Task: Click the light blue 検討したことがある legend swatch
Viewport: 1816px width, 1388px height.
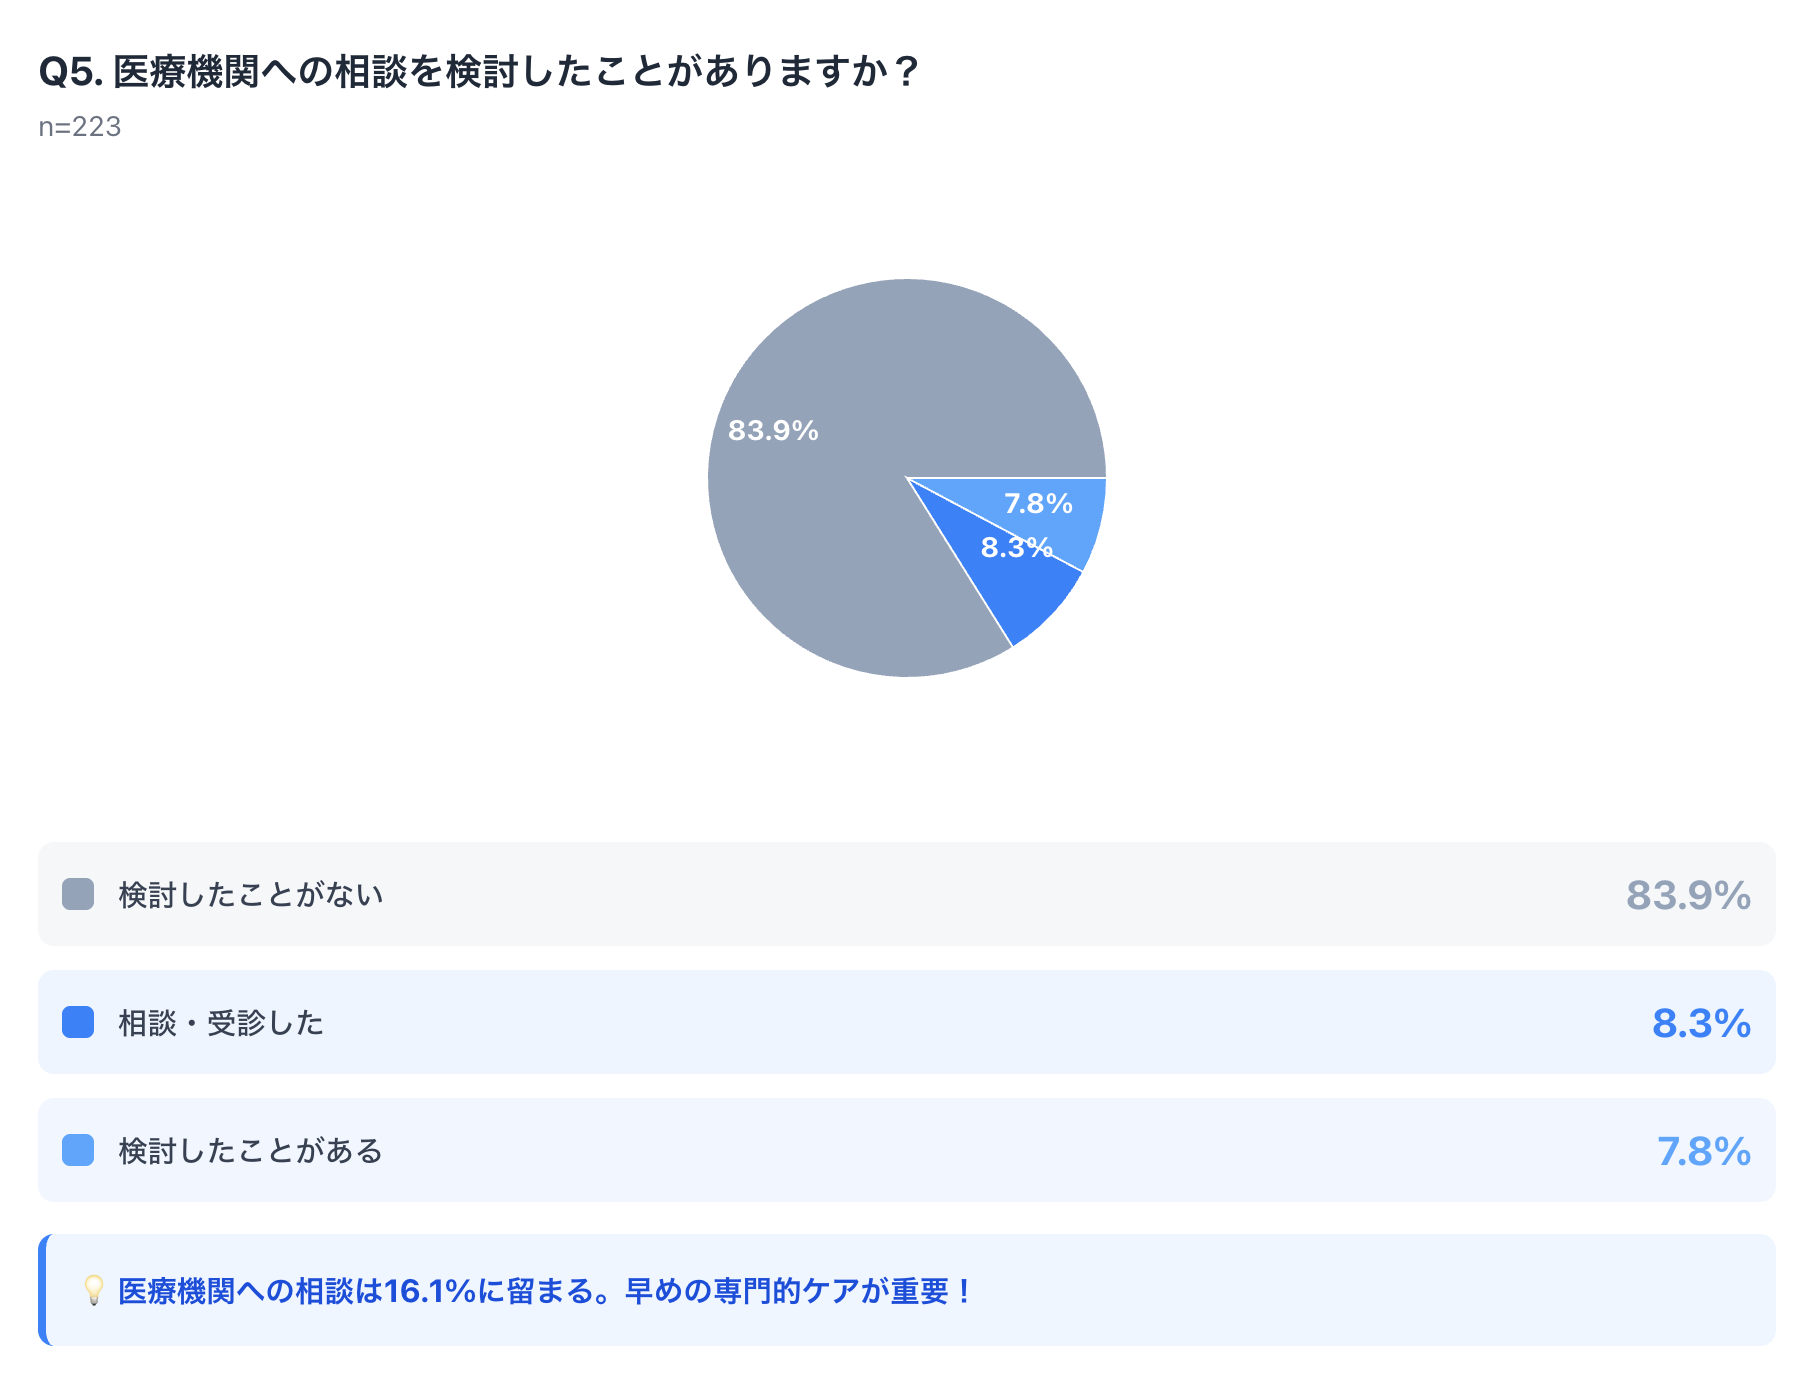Action: [78, 1150]
